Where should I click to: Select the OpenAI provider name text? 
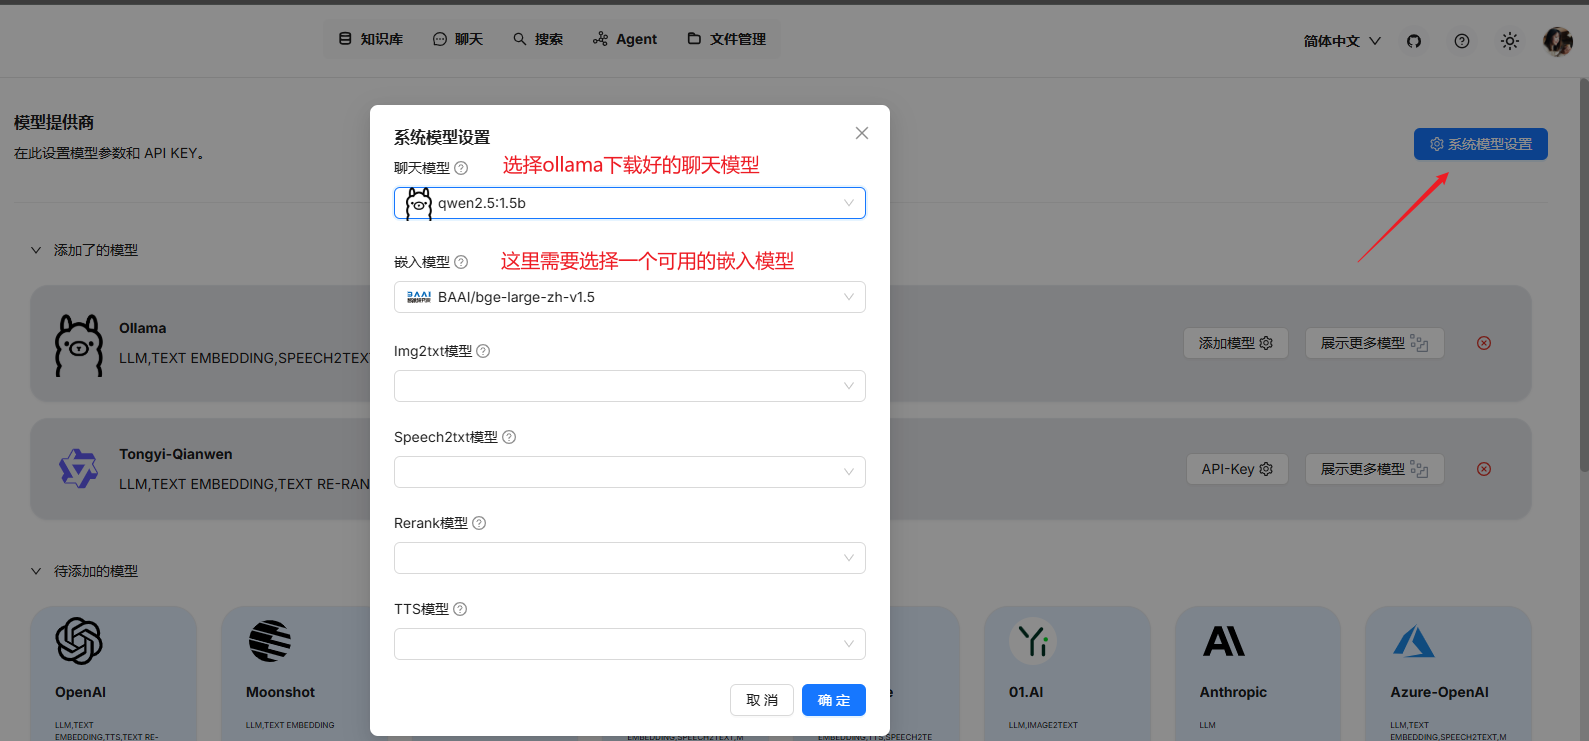(x=81, y=692)
